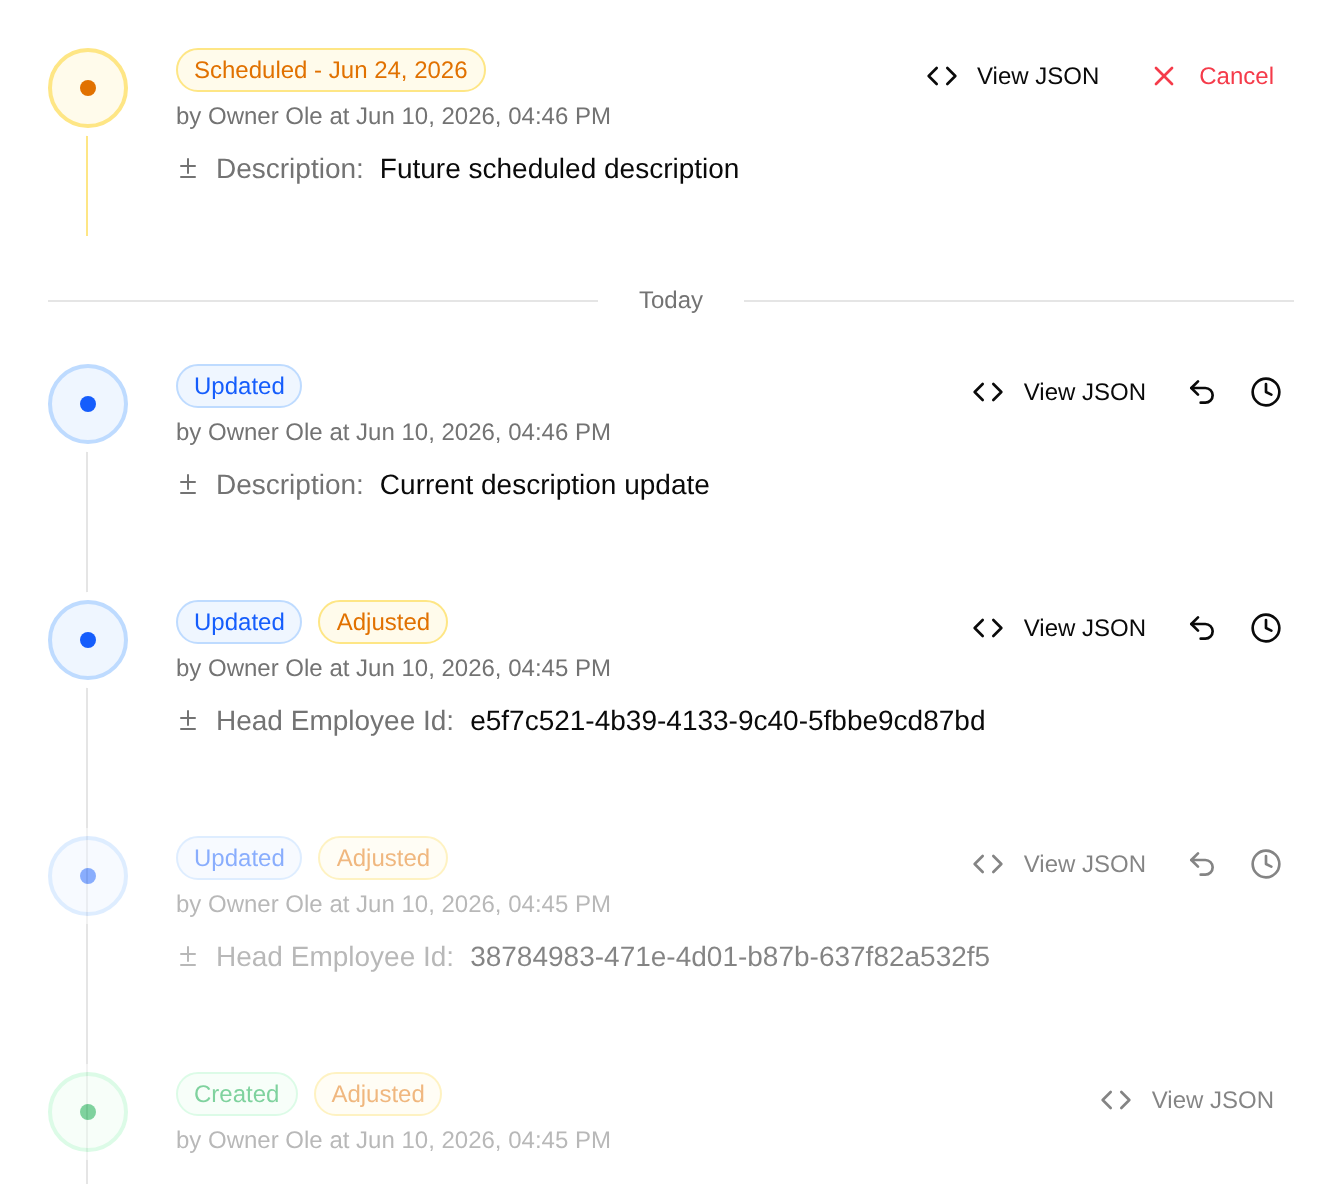Click plus-minus icon beside e5f7c521 Head Employee Id
Image resolution: width=1342 pixels, height=1184 pixels.
188,721
